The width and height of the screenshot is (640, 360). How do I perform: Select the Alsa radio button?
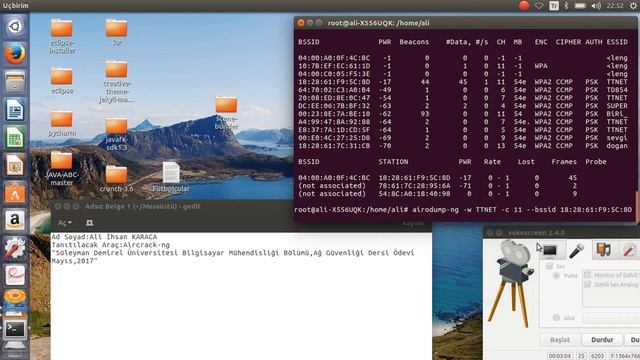pyautogui.click(x=556, y=318)
